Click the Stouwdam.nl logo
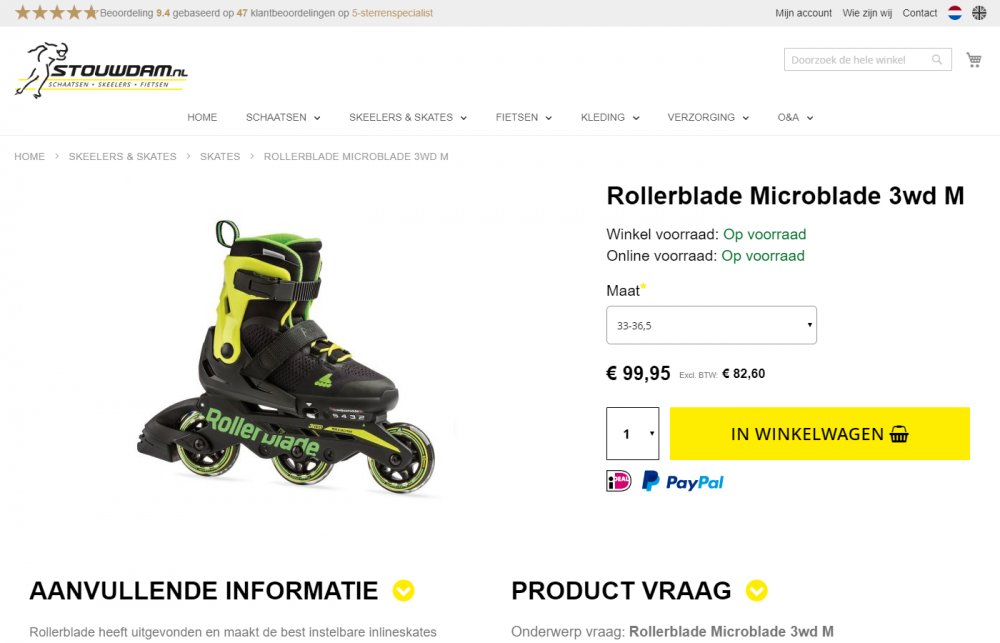 101,70
